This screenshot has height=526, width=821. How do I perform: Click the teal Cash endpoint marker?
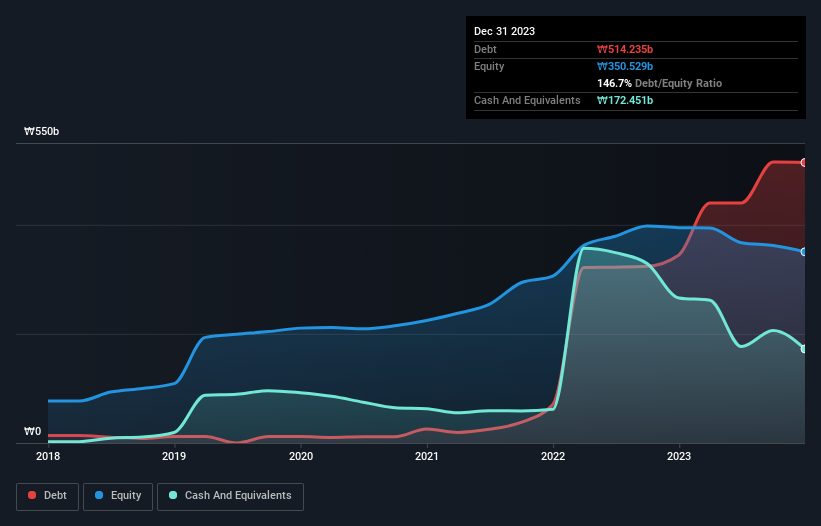tap(804, 349)
